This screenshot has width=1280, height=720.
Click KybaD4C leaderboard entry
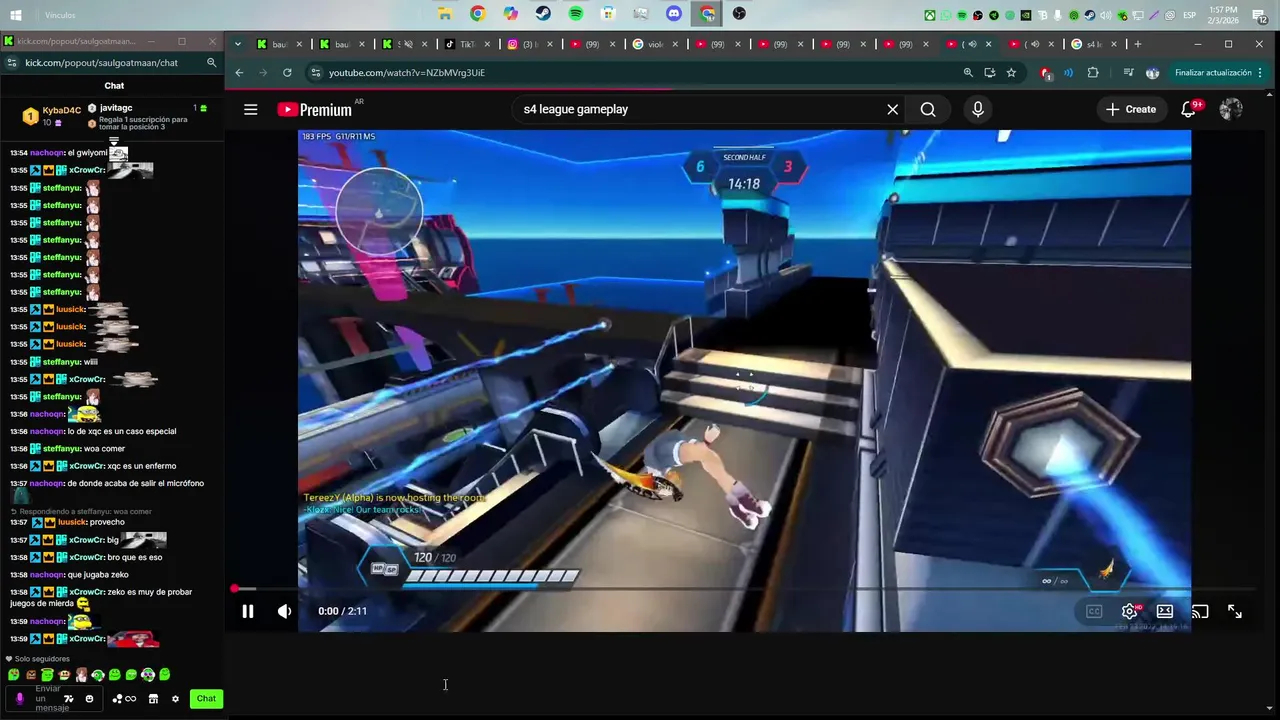[x=50, y=116]
